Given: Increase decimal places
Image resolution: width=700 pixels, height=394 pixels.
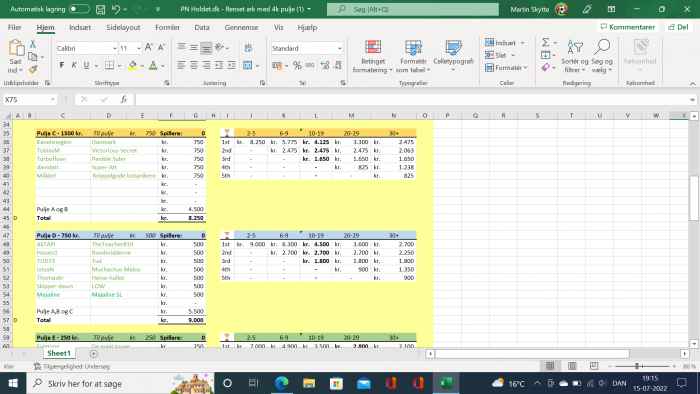Looking at the screenshot, I should [x=325, y=66].
